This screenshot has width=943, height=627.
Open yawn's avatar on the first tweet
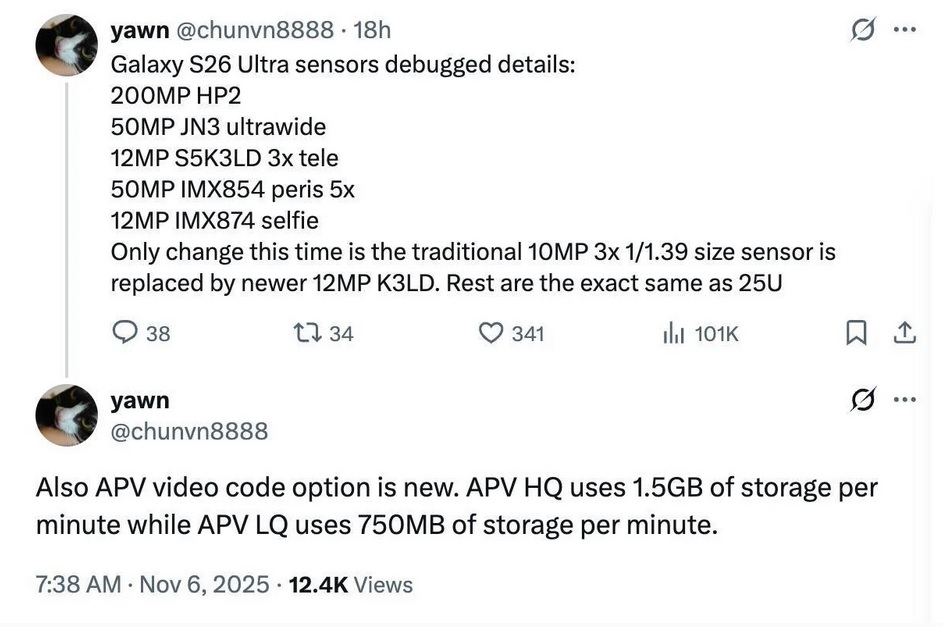[x=67, y=46]
